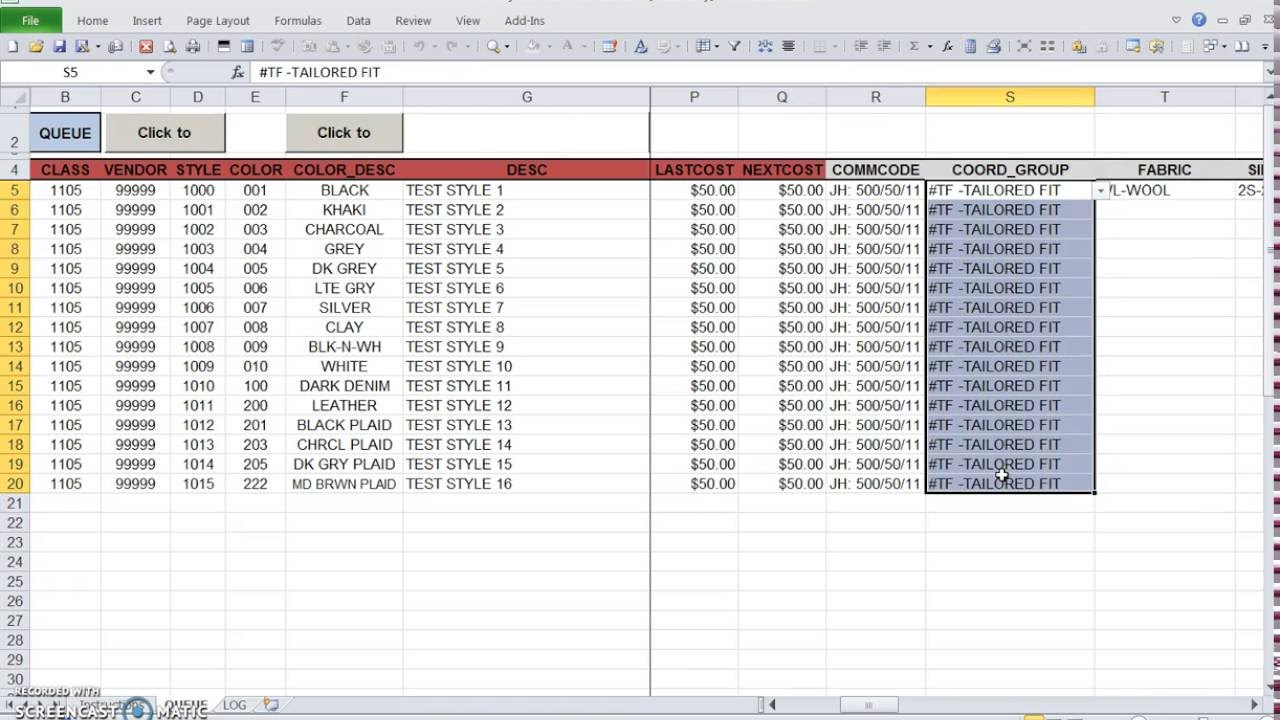The width and height of the screenshot is (1280, 720).
Task: Click the Select All corner box
Action: tap(15, 97)
